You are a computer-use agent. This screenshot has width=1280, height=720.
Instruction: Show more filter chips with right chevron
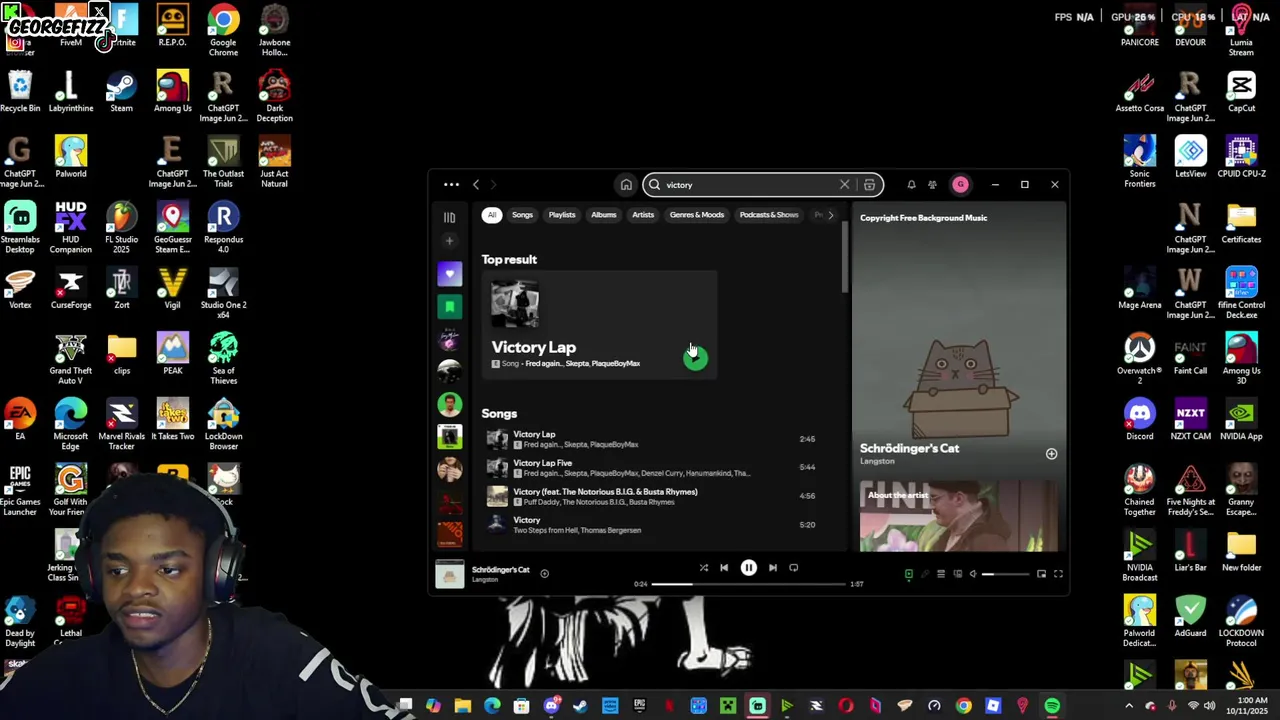pyautogui.click(x=830, y=215)
